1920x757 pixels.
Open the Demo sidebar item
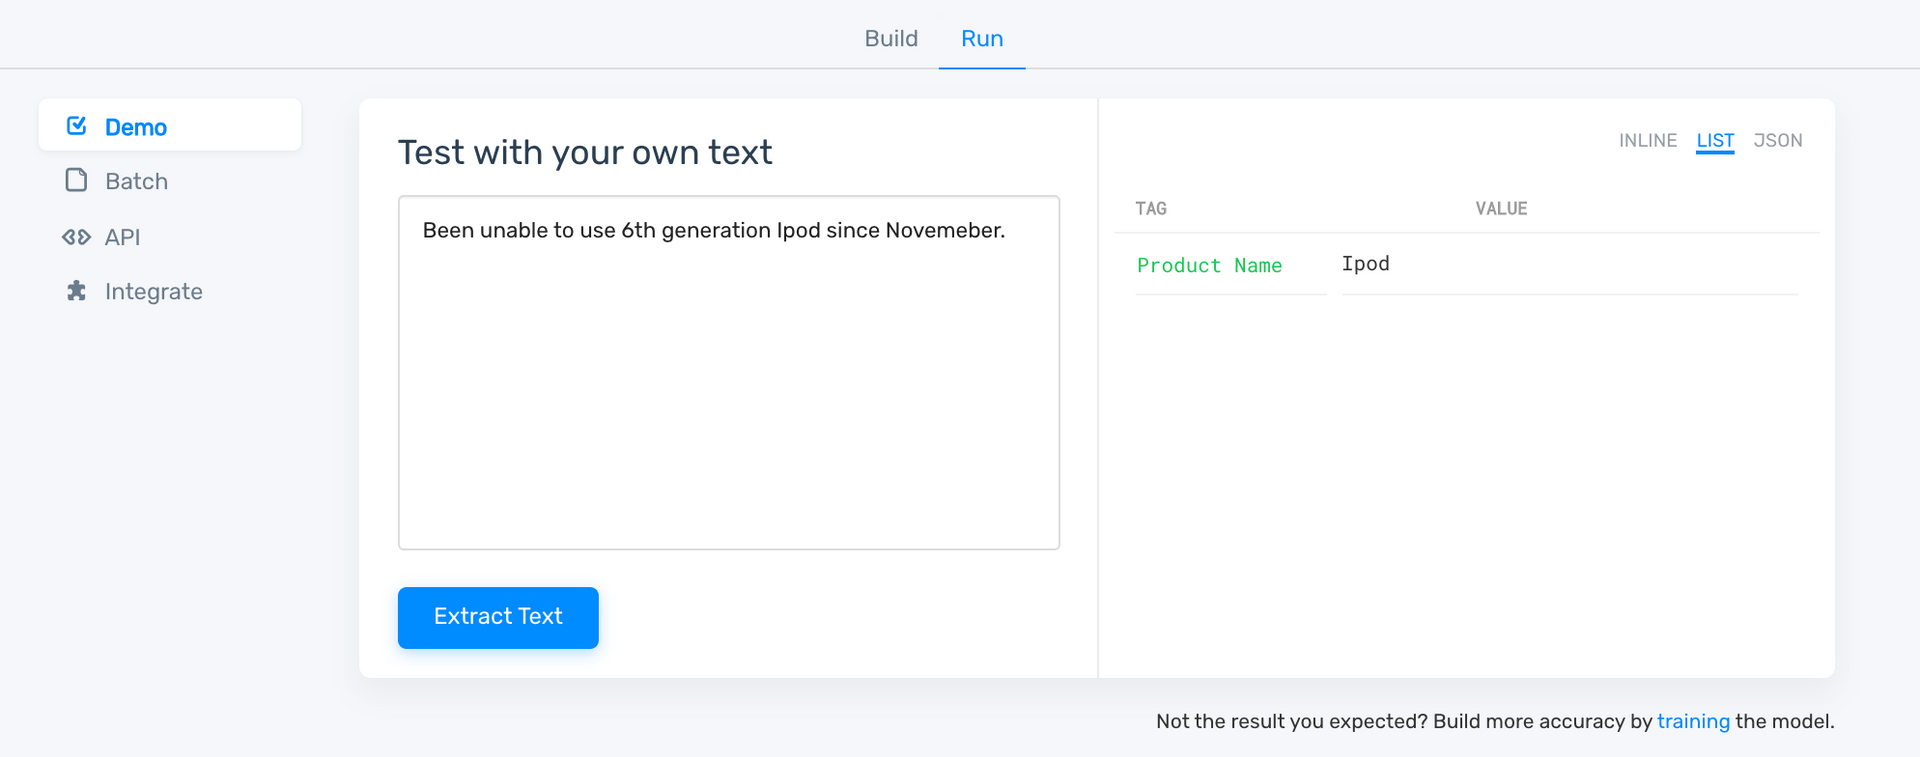click(x=136, y=127)
